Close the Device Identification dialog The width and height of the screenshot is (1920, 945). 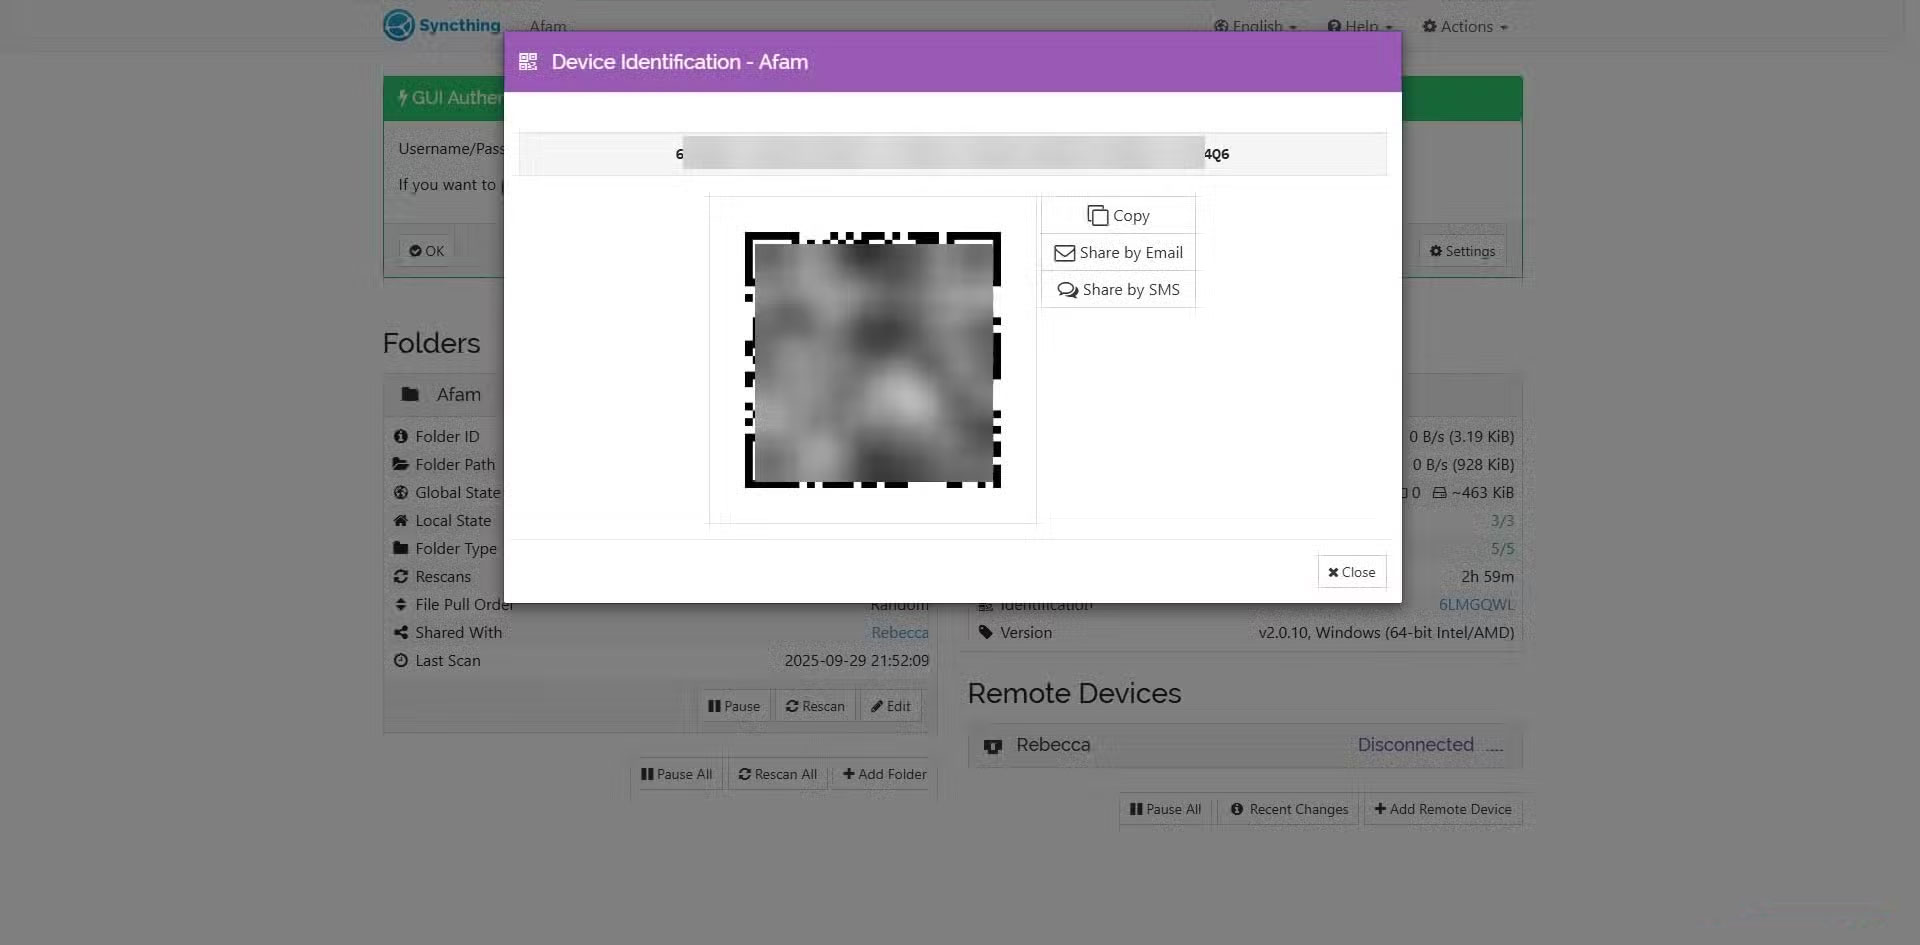point(1351,571)
